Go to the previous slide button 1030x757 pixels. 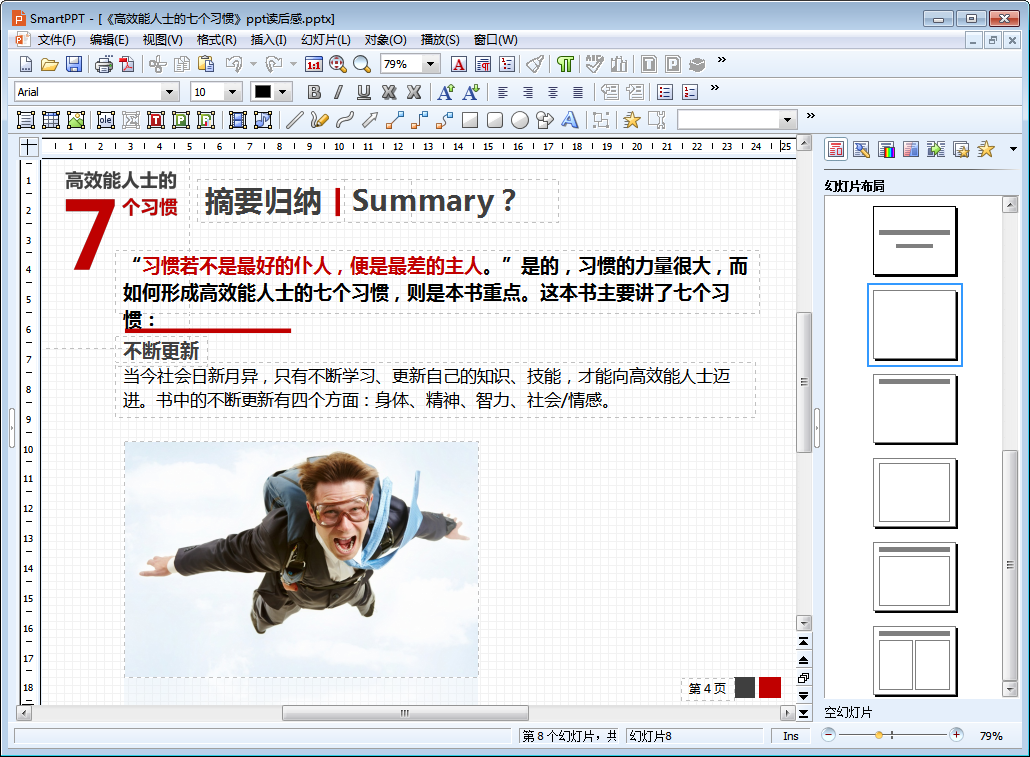click(803, 660)
